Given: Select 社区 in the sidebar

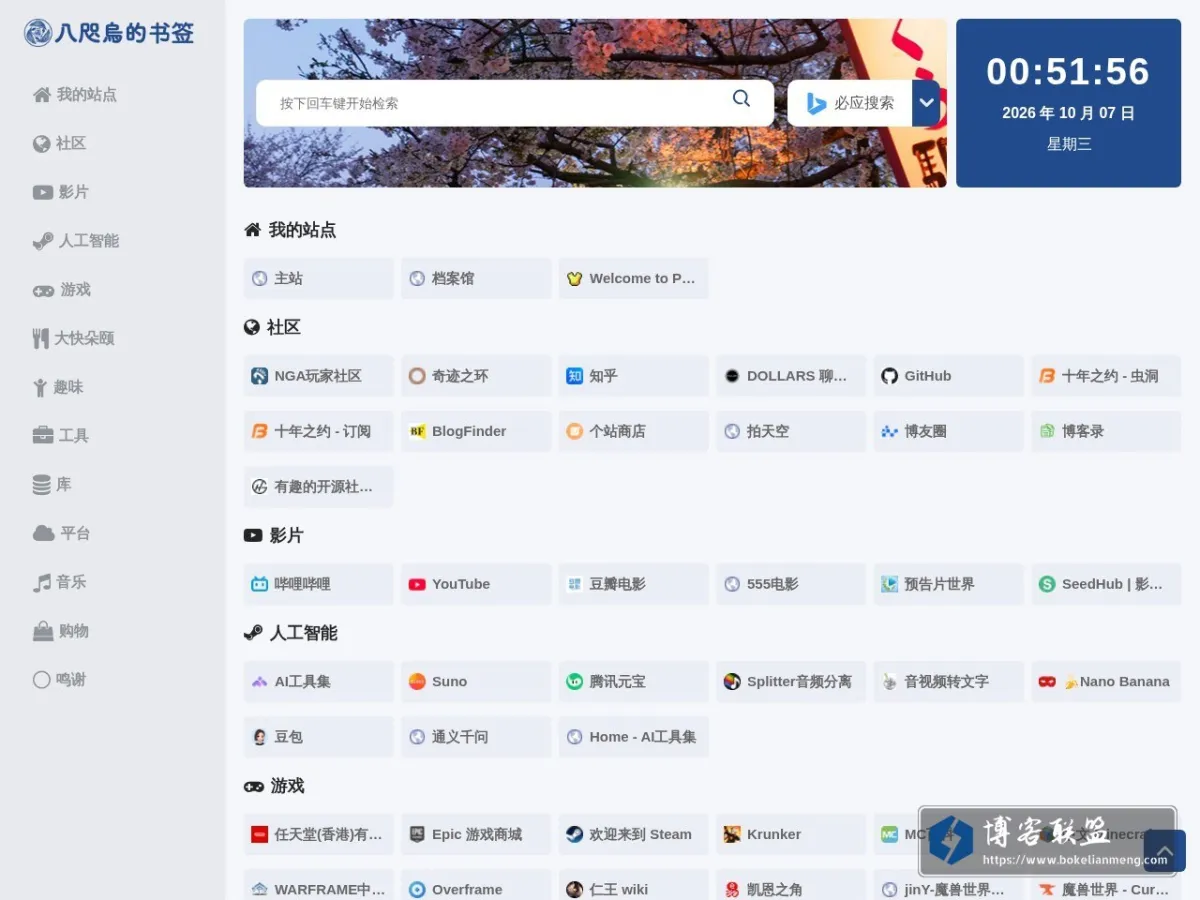Looking at the screenshot, I should tap(59, 144).
